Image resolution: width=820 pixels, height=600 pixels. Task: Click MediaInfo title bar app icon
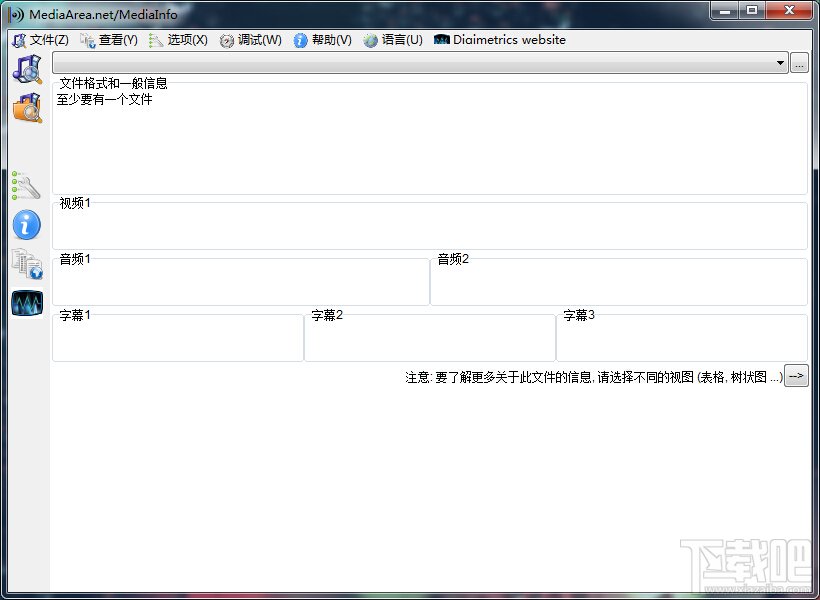click(x=16, y=15)
